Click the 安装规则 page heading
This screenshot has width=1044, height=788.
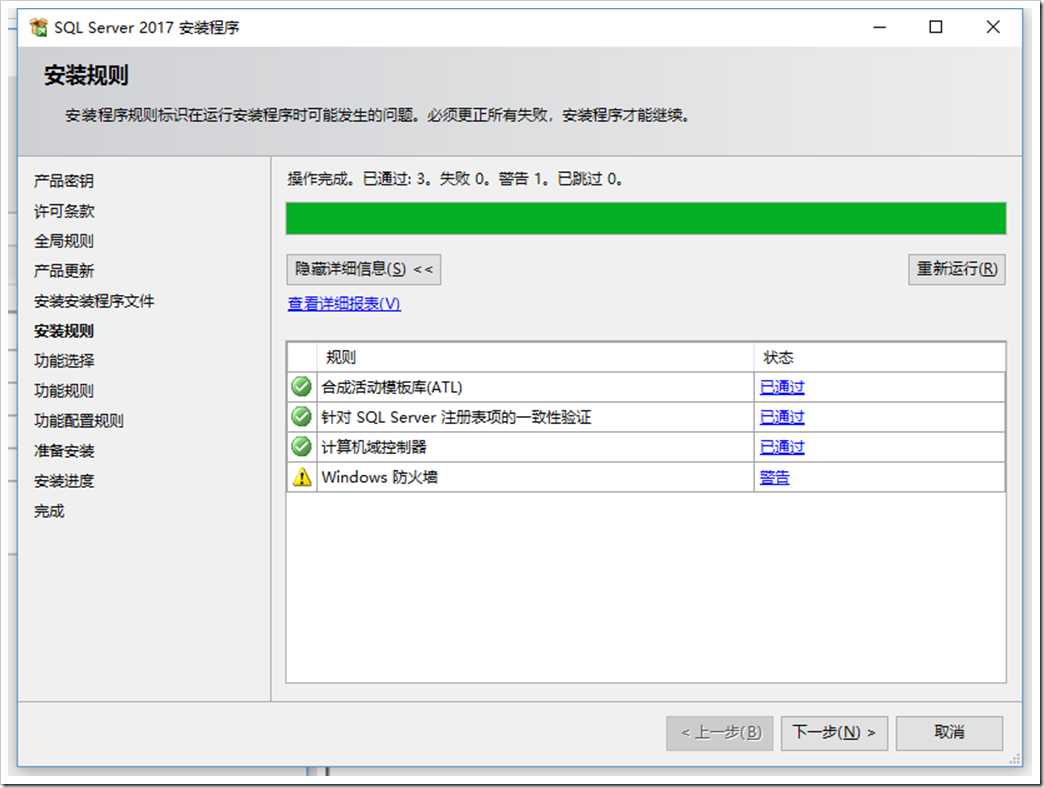pos(86,75)
